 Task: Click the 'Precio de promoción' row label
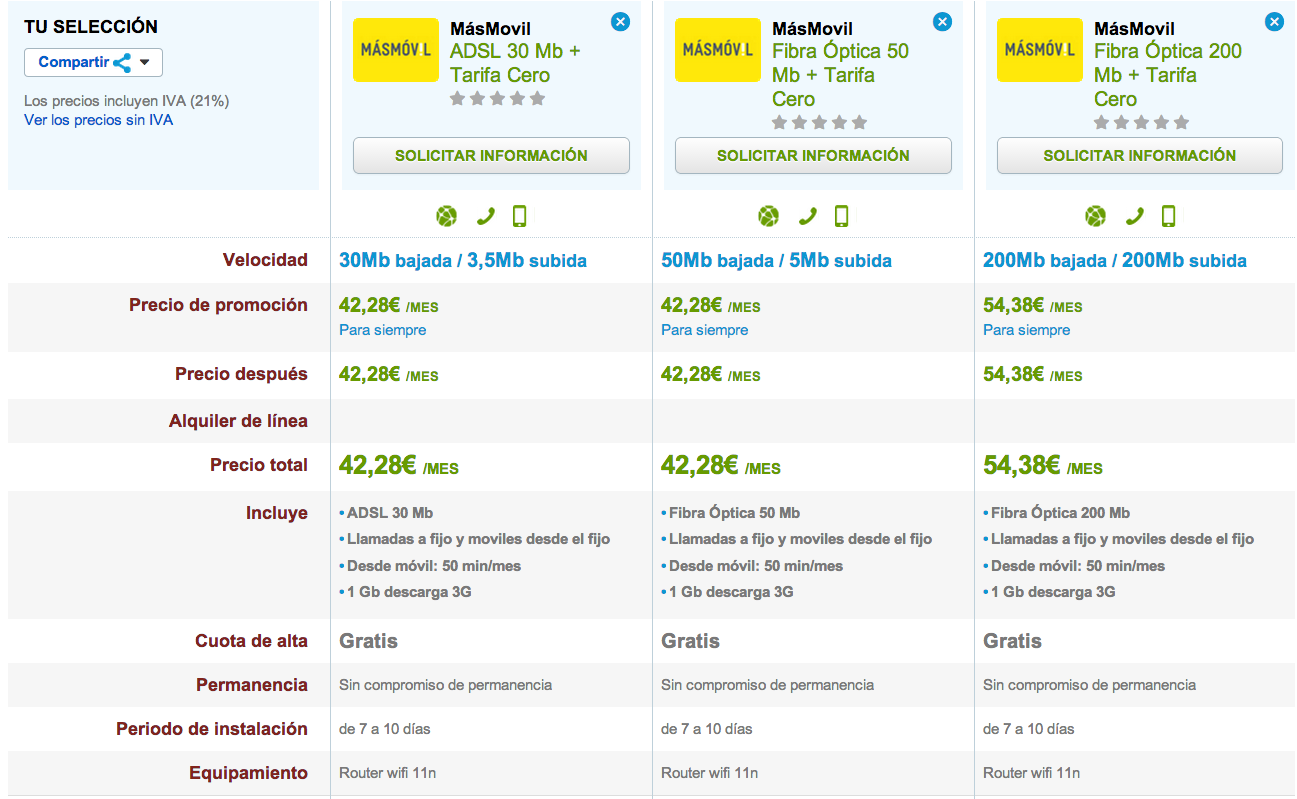[218, 305]
